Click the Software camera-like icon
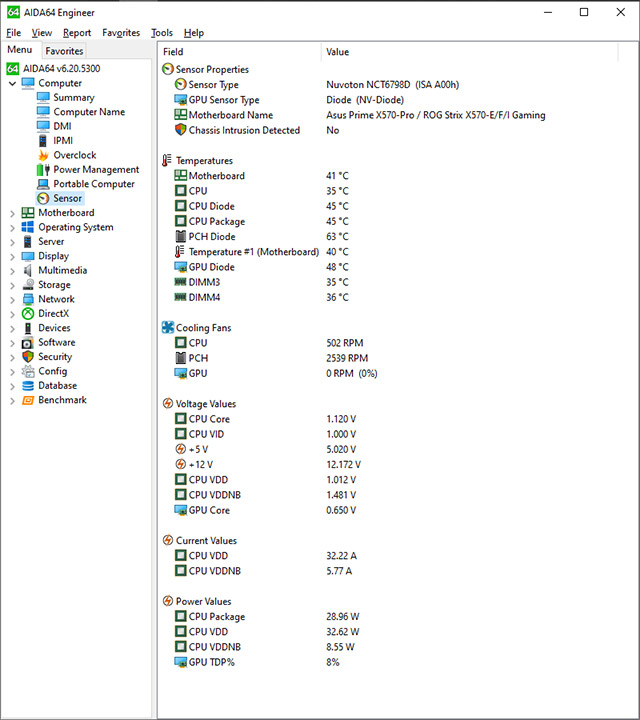Screen dimensions: 640x720 pyautogui.click(x=28, y=343)
